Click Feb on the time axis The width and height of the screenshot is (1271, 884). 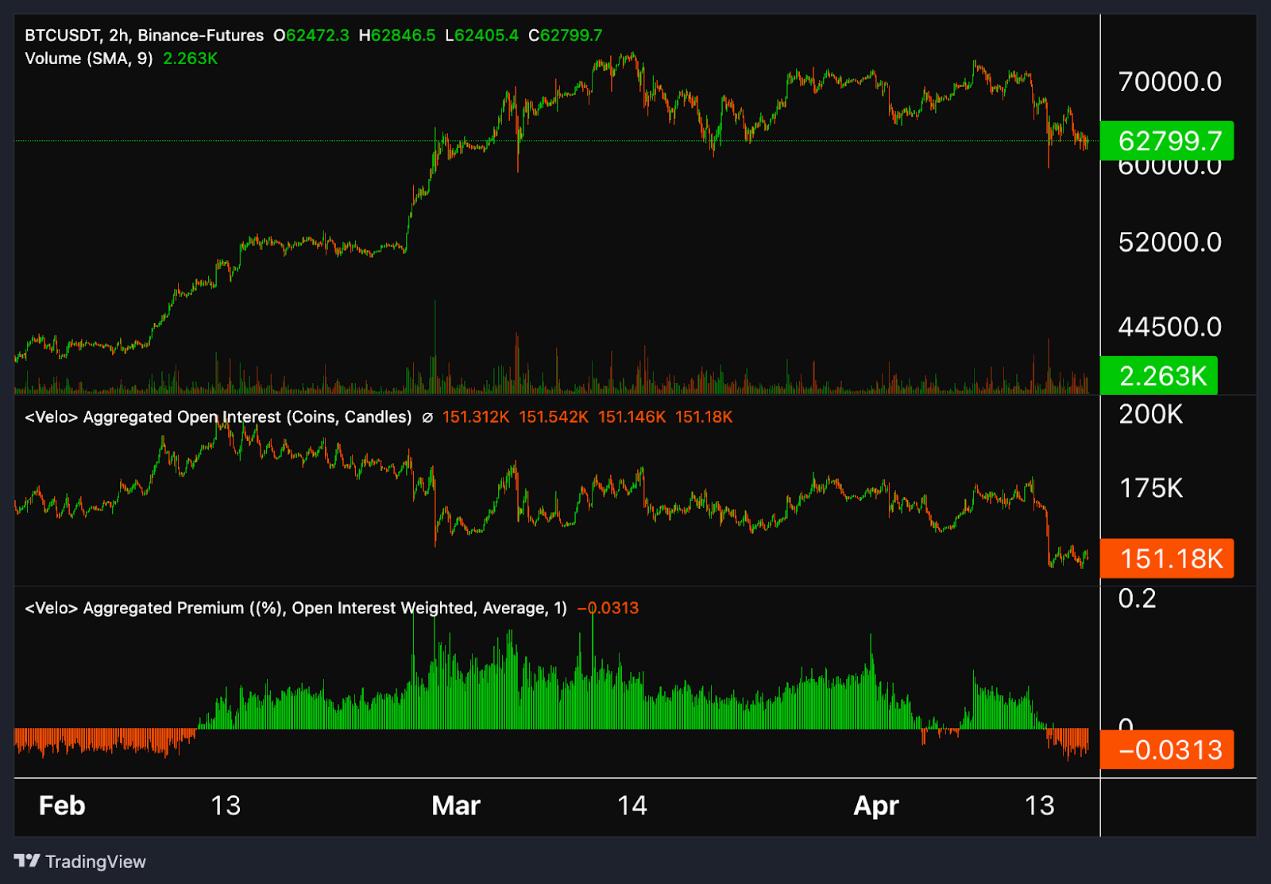(x=62, y=805)
